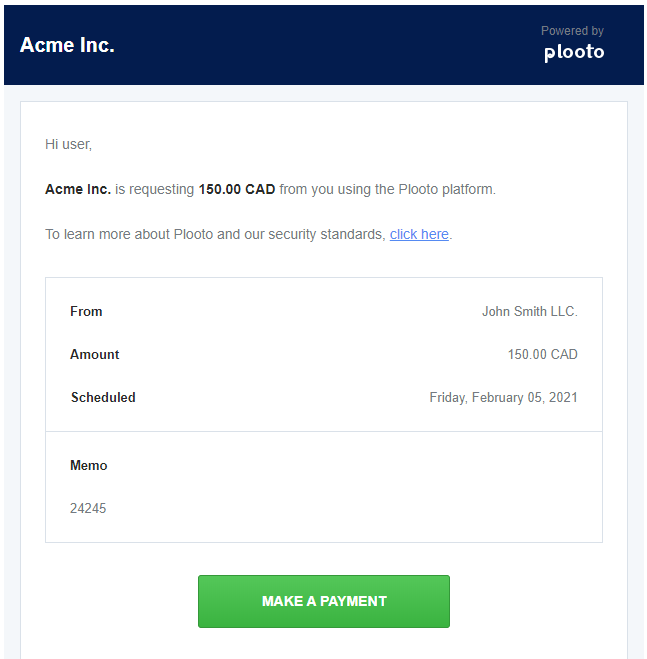Click the 'Memo' label

88,465
